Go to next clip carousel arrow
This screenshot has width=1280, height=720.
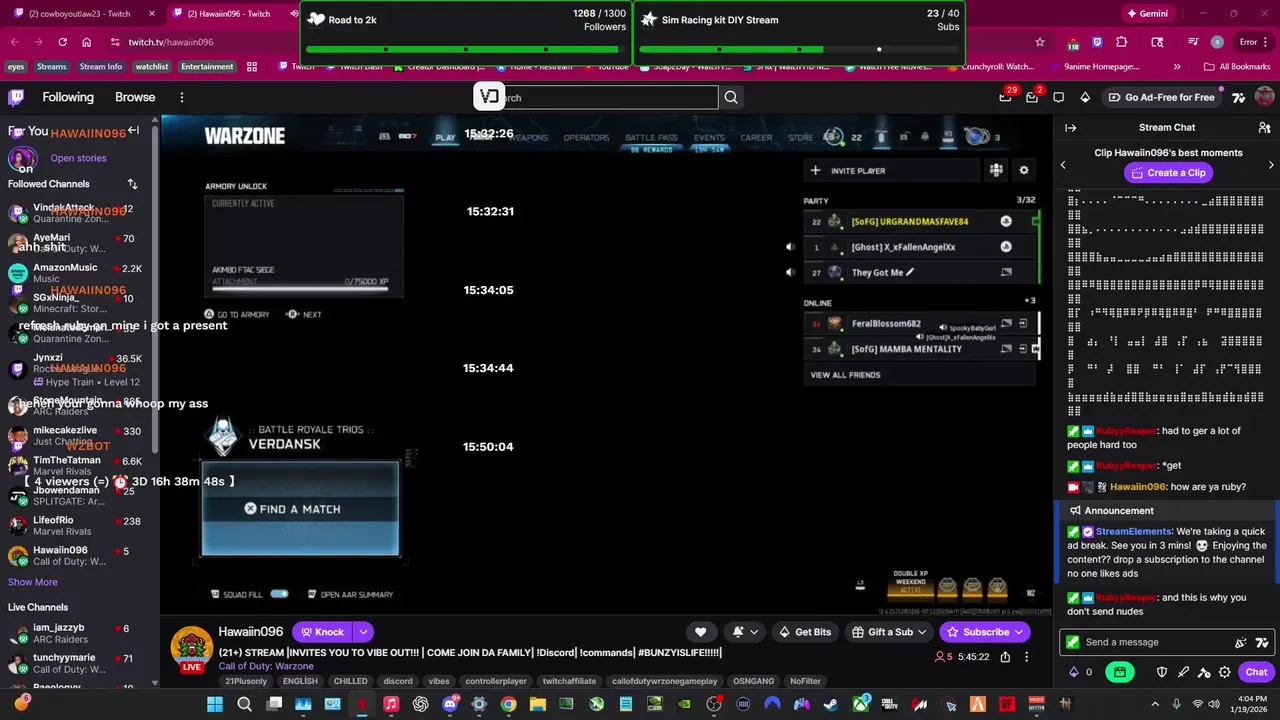click(1271, 165)
